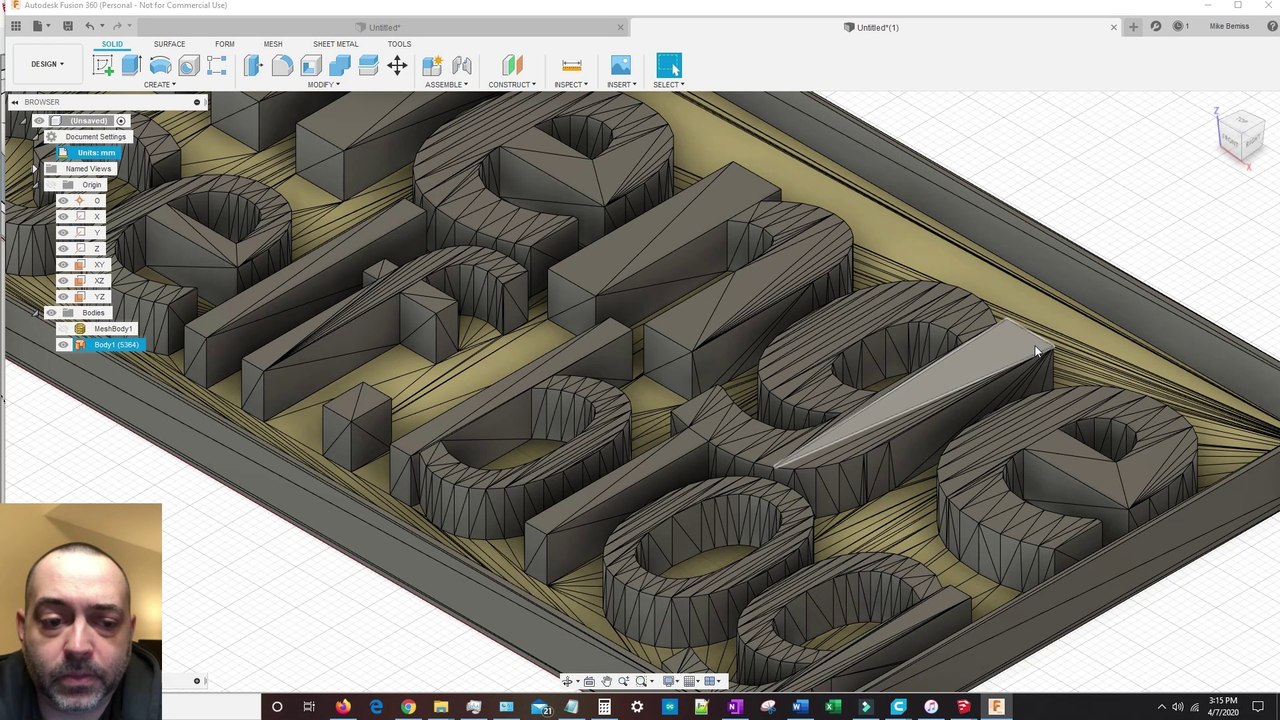Hide Body1 (5364) via its eye icon

click(x=63, y=345)
